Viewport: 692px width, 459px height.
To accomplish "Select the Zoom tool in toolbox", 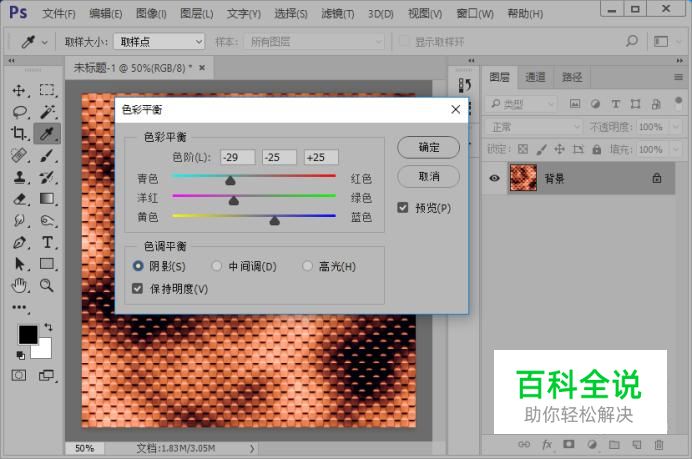I will tap(47, 286).
